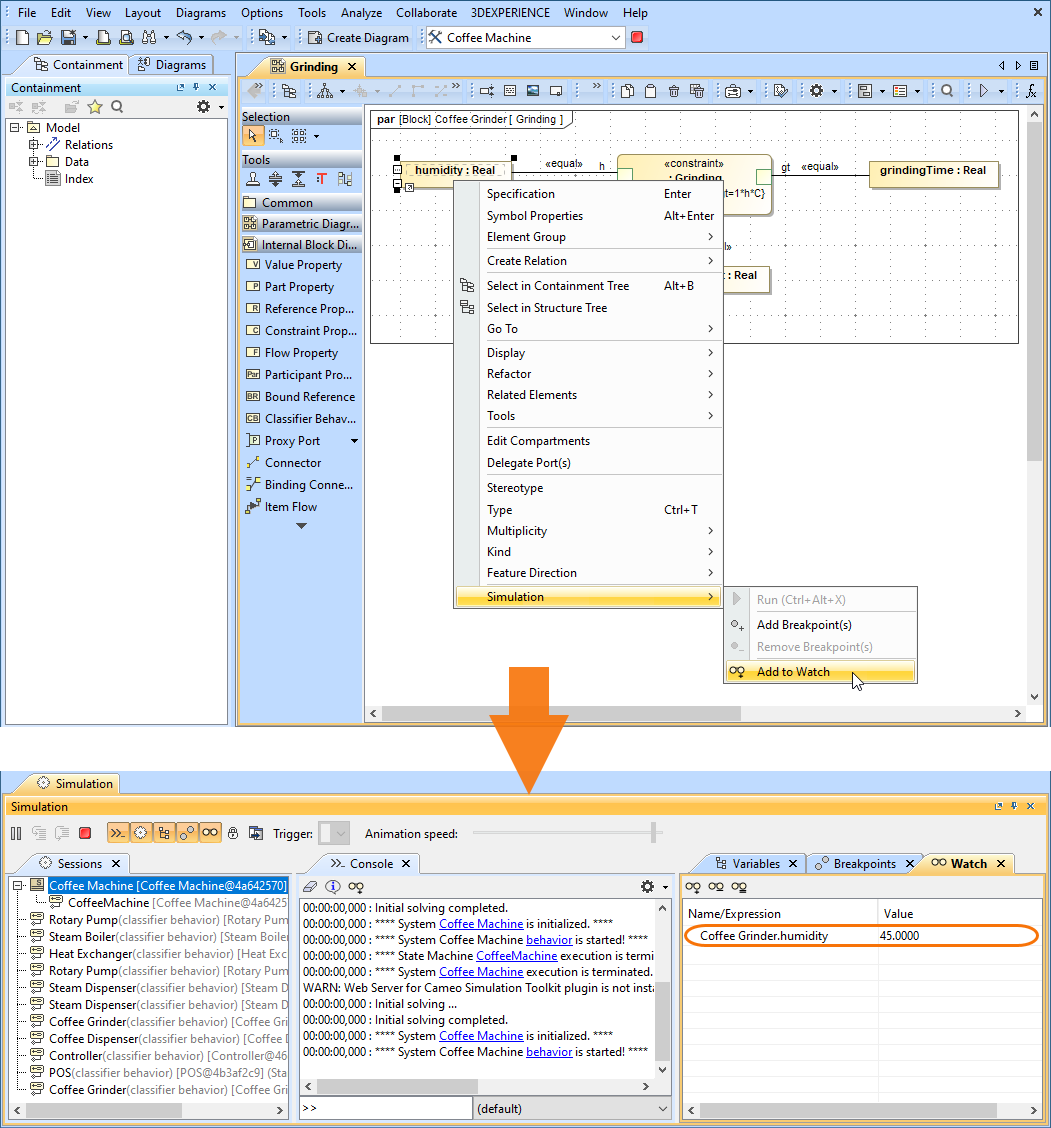Click the Save project icon in main toolbar
Screen dimensions: 1051x1128
[67, 37]
